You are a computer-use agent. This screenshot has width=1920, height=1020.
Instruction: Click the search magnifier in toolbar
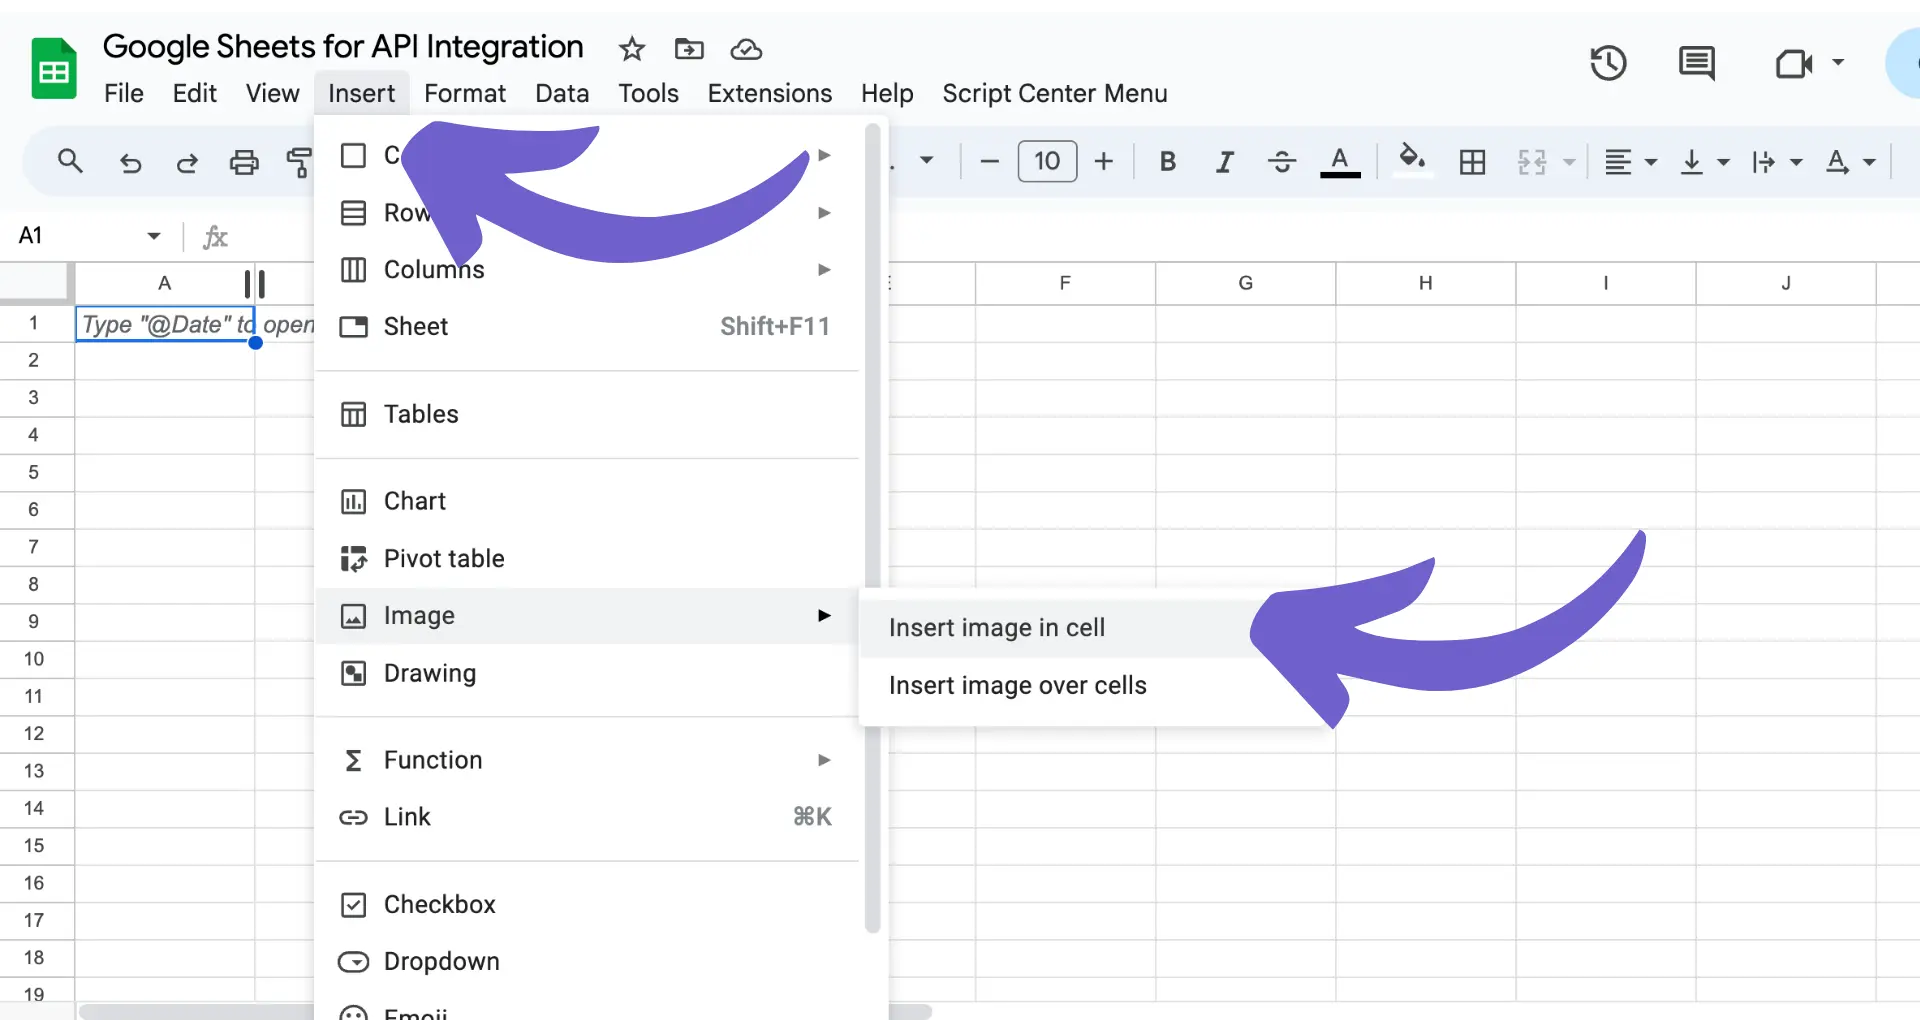[x=70, y=161]
